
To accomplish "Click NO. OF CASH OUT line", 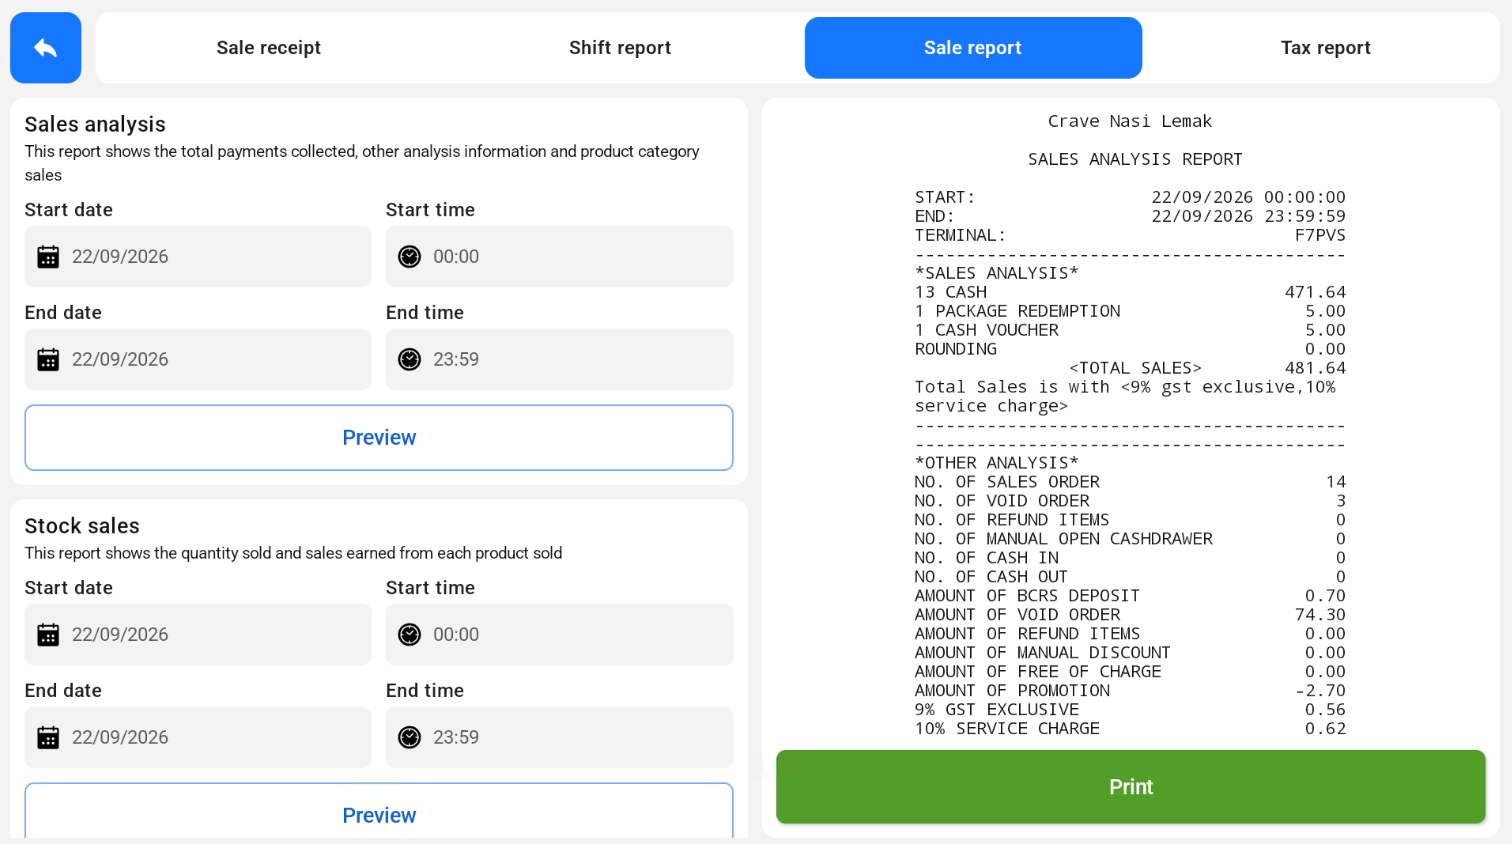I will tap(1130, 577).
